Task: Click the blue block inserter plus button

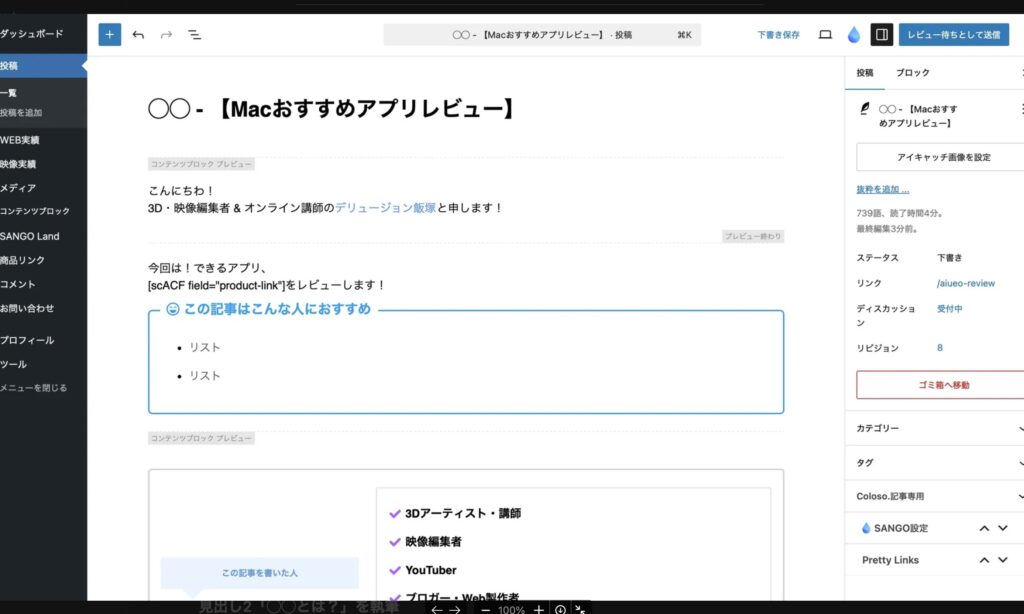Action: (109, 34)
